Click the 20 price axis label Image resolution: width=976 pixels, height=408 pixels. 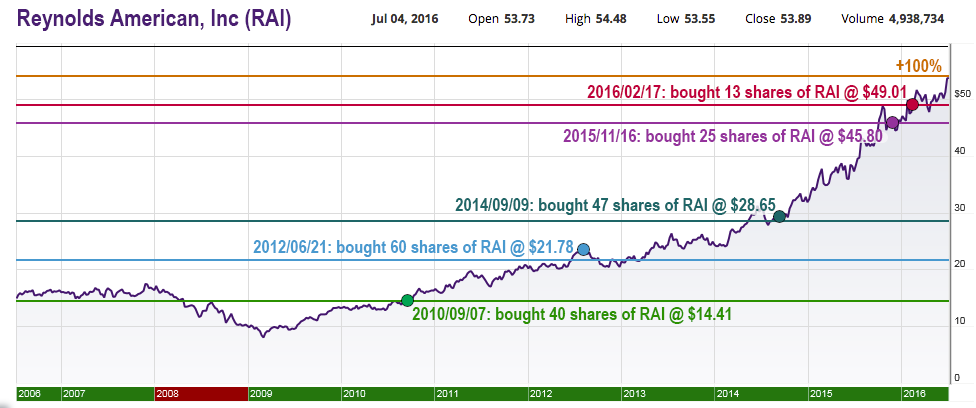[959, 264]
